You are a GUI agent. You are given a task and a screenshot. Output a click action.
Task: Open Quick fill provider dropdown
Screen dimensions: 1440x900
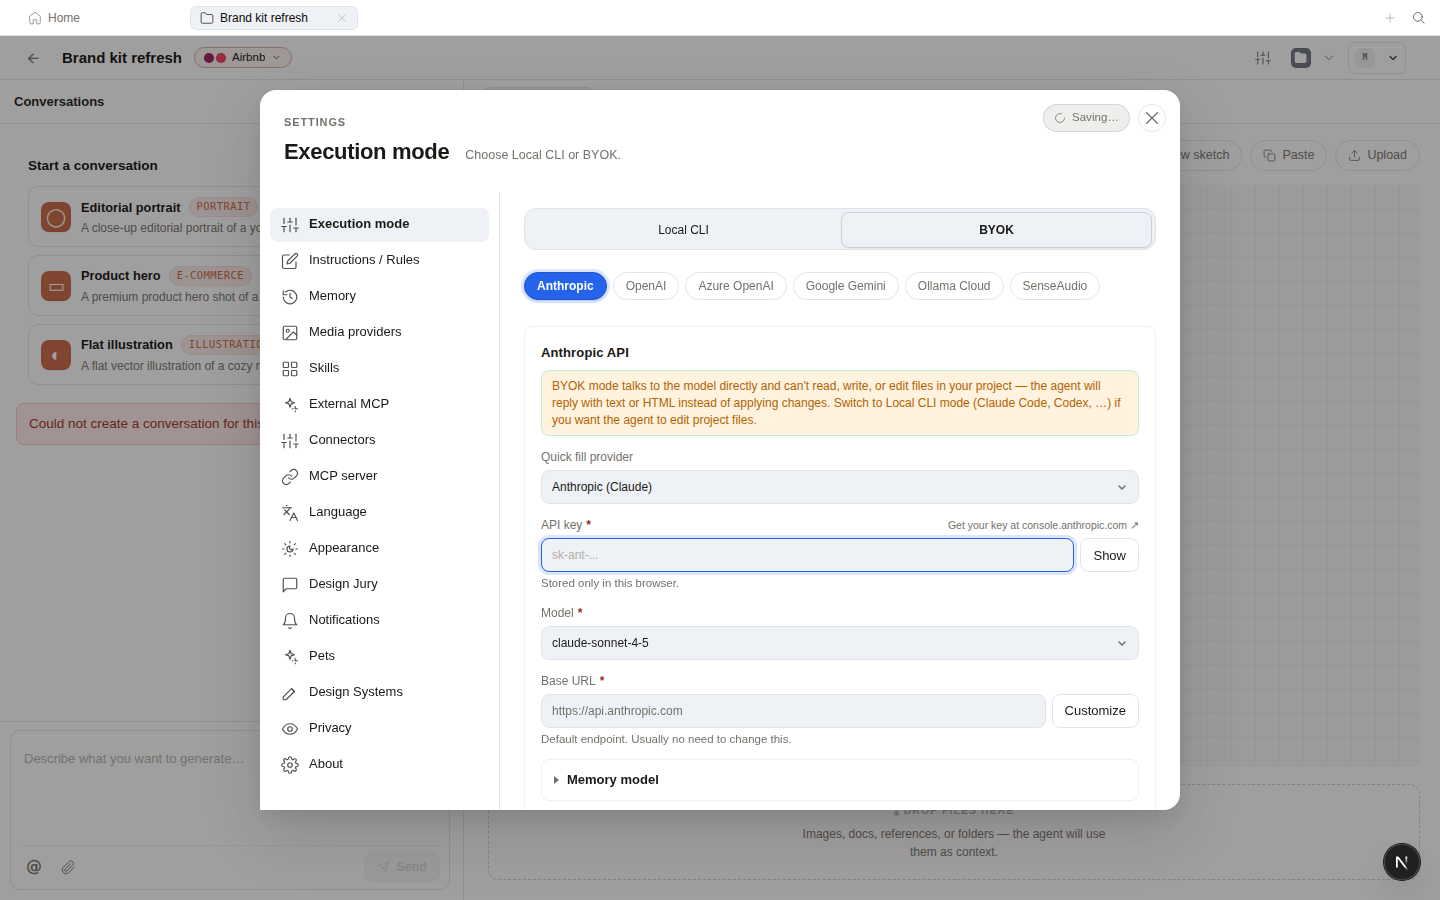pos(840,487)
